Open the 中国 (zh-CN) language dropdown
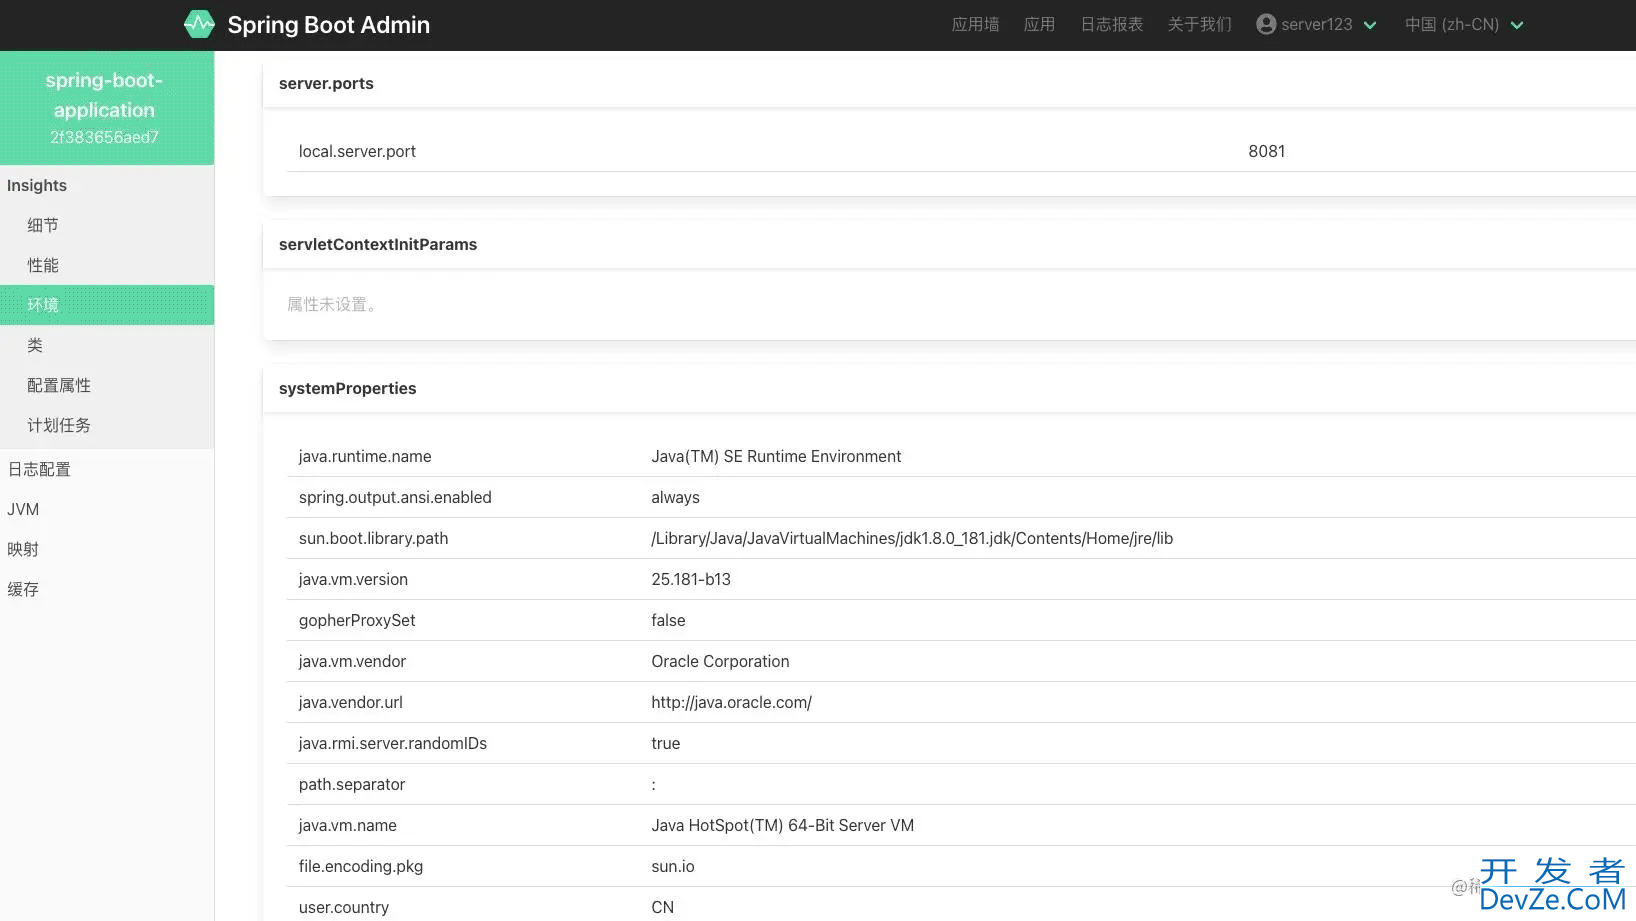Image resolution: width=1636 pixels, height=921 pixels. click(1464, 24)
